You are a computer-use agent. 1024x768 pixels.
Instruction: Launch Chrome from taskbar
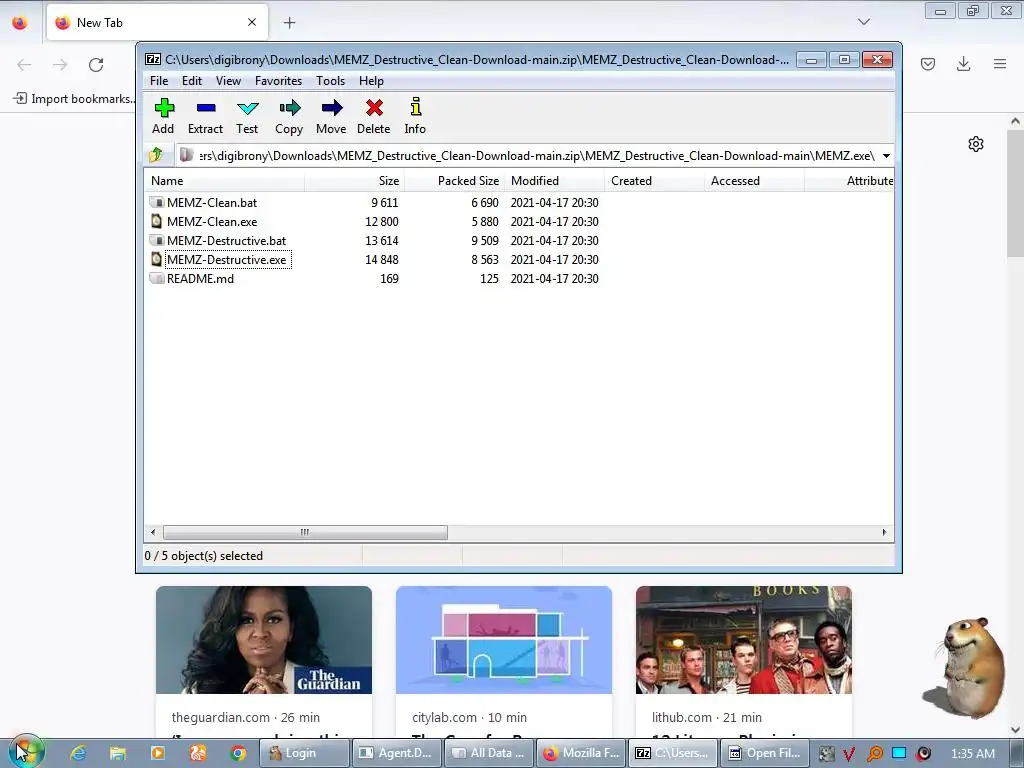pyautogui.click(x=238, y=753)
